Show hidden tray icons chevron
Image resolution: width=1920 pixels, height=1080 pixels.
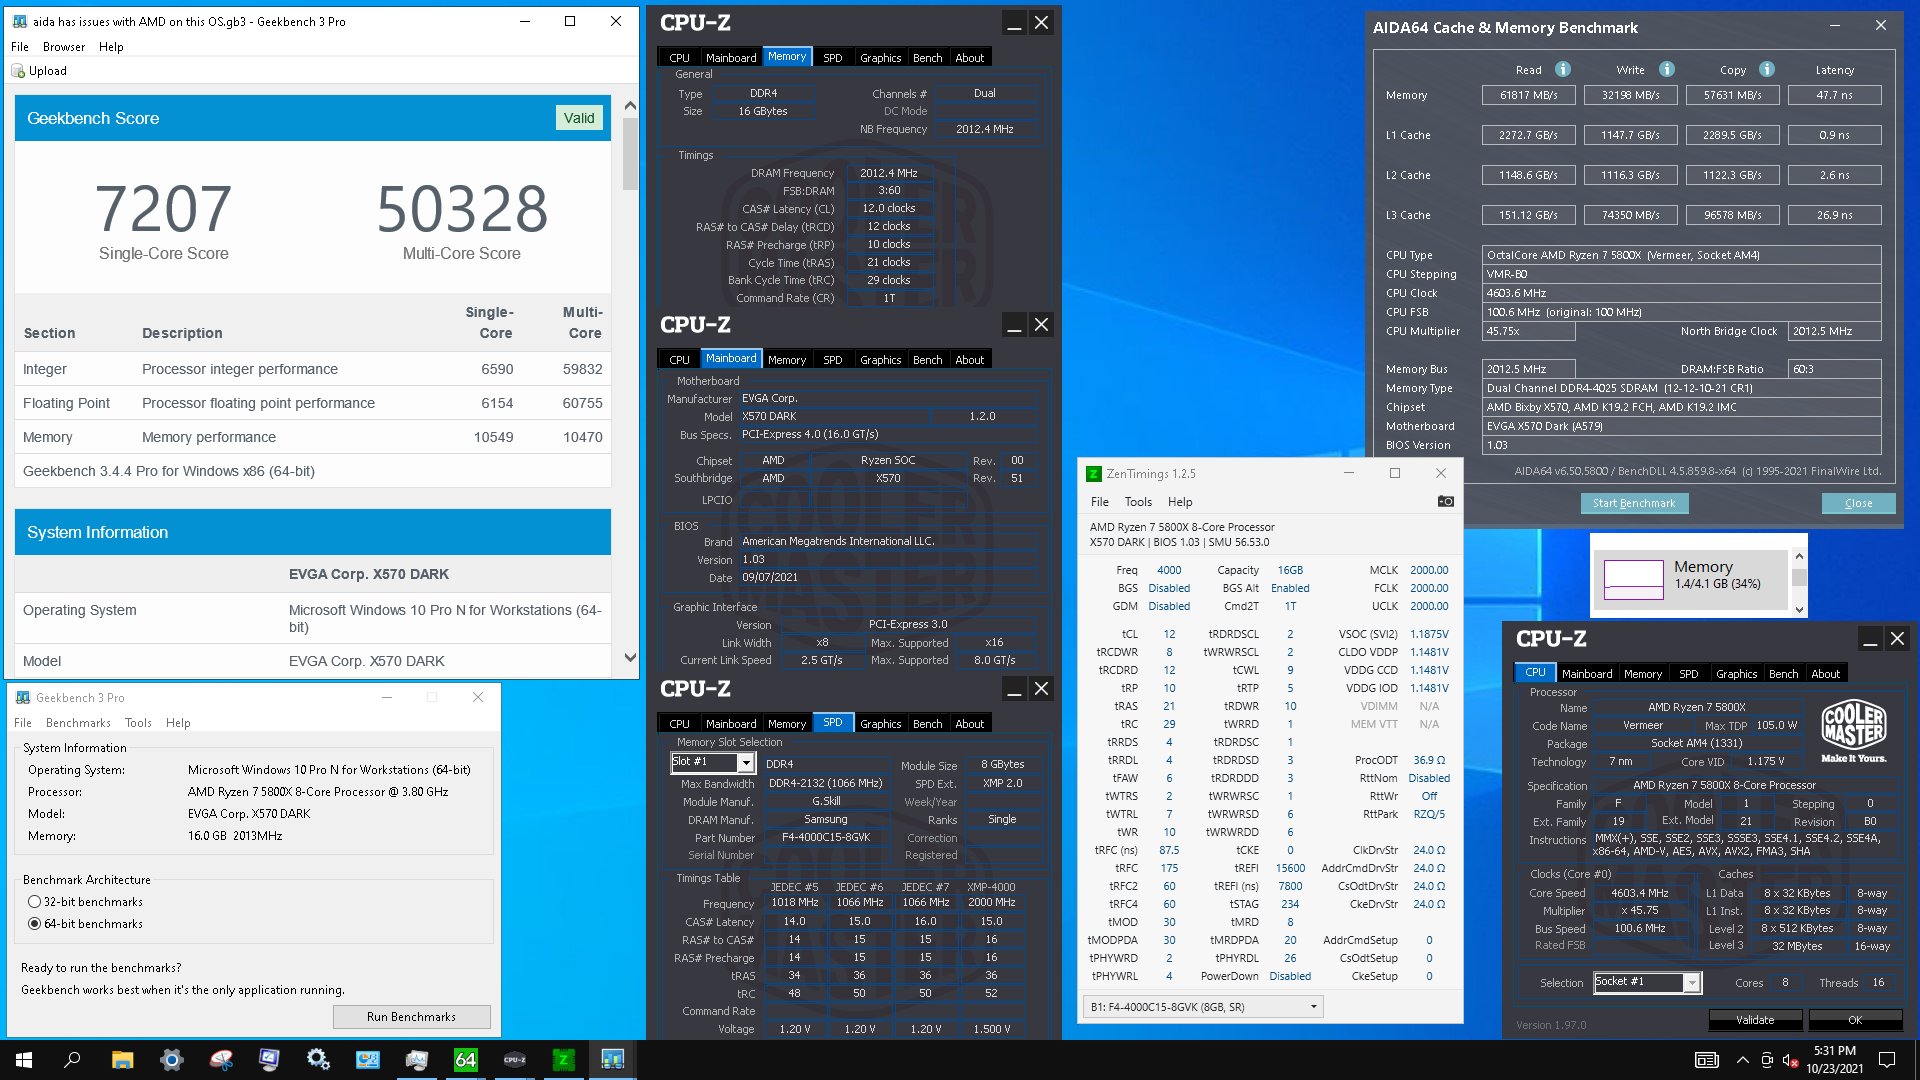point(1742,1060)
